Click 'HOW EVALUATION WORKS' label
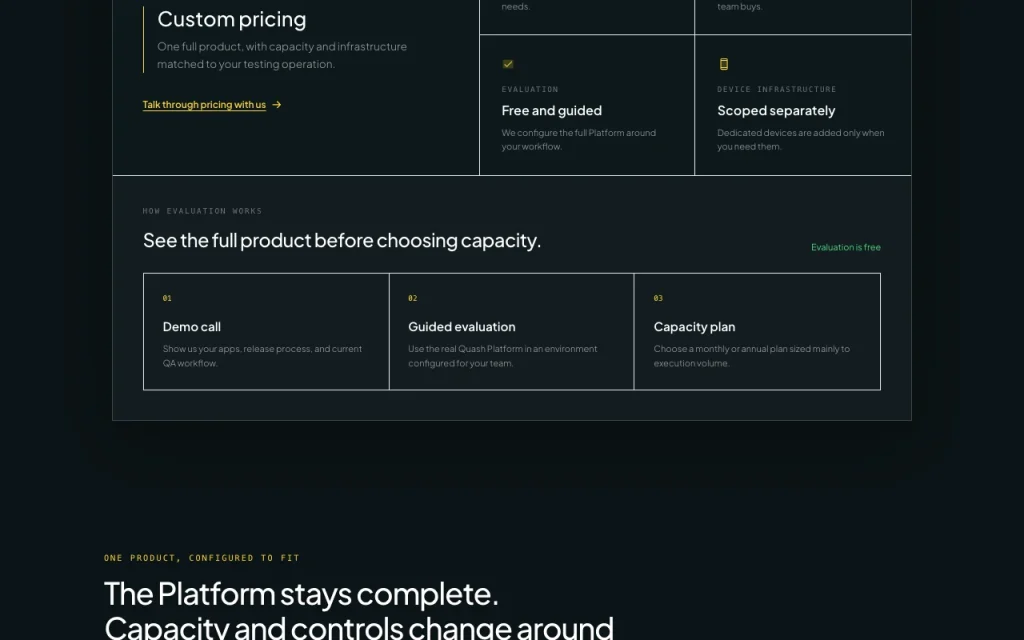The width and height of the screenshot is (1024, 640). point(202,211)
